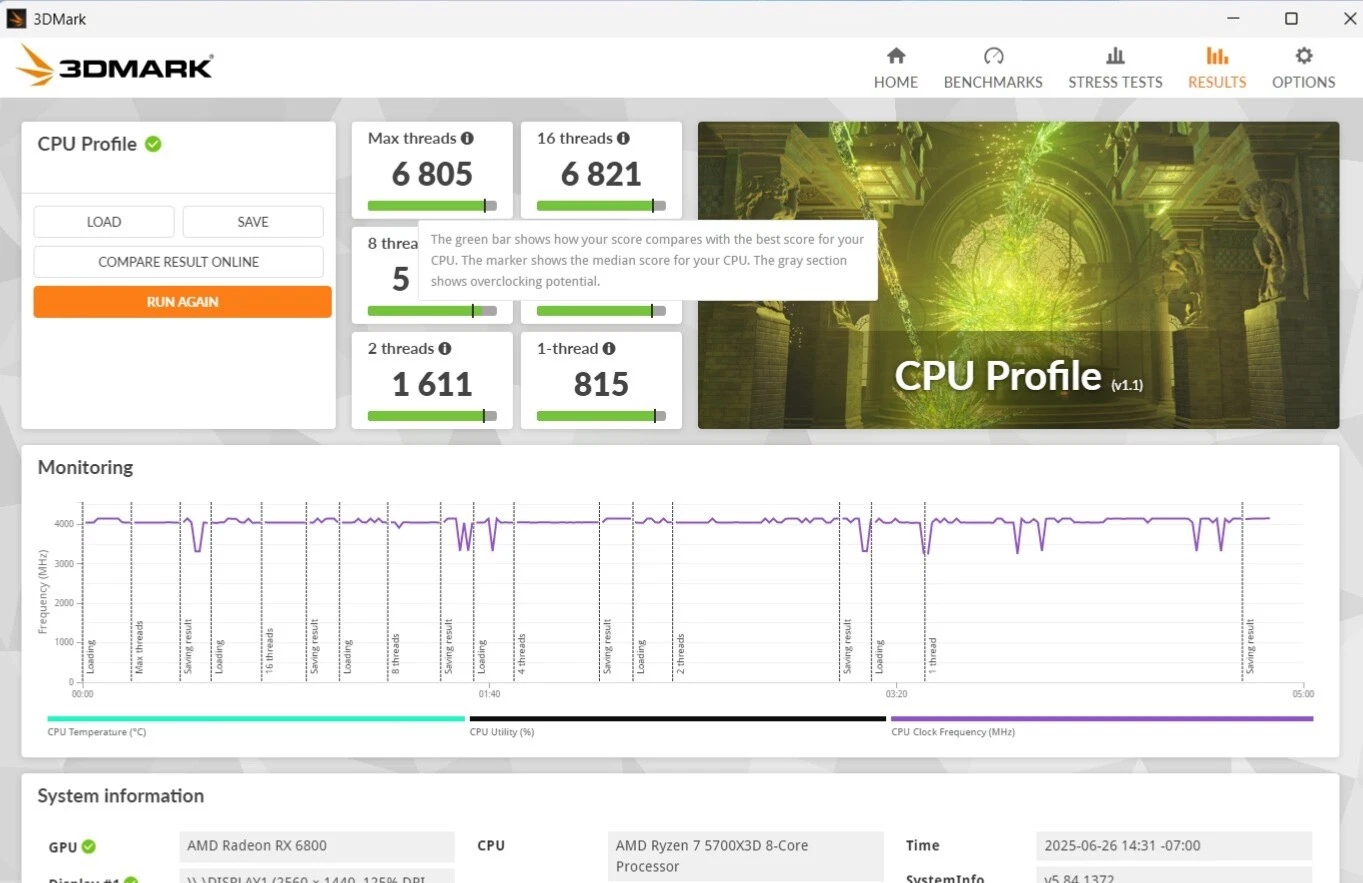
Task: Click the 3DMark app icon in title bar
Action: point(16,18)
